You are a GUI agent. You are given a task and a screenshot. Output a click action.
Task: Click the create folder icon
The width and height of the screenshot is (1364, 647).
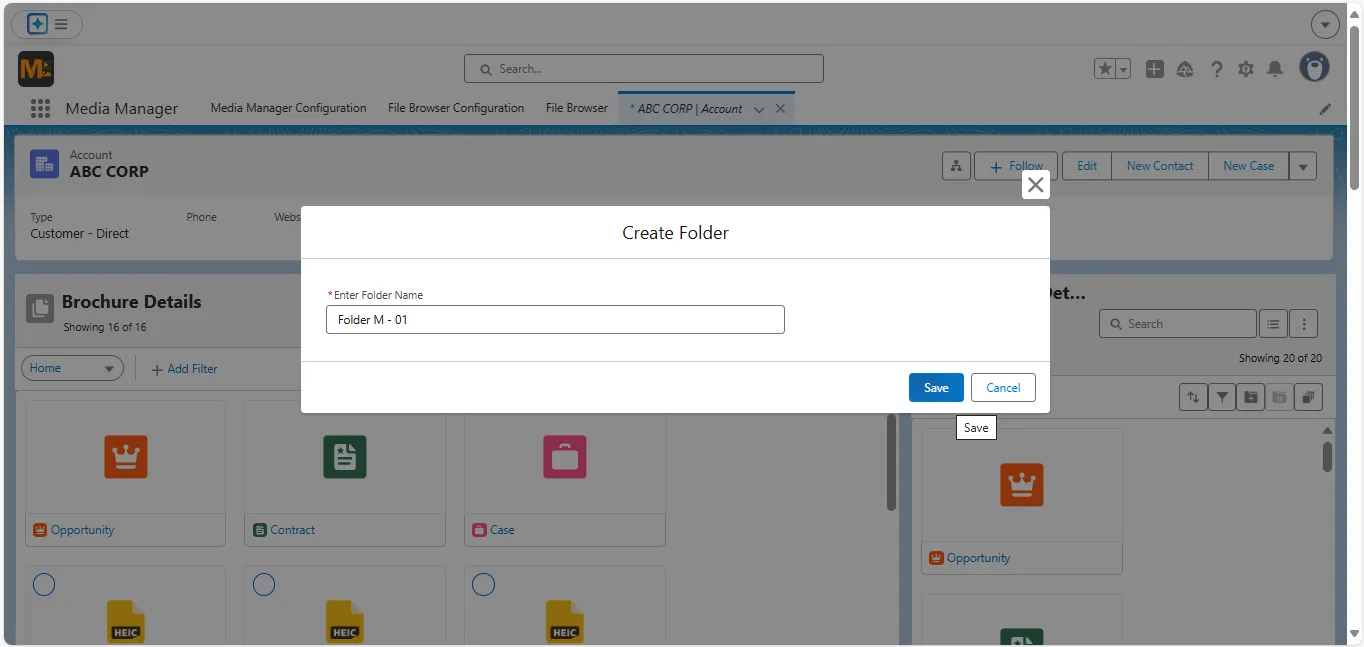[x=1250, y=397]
